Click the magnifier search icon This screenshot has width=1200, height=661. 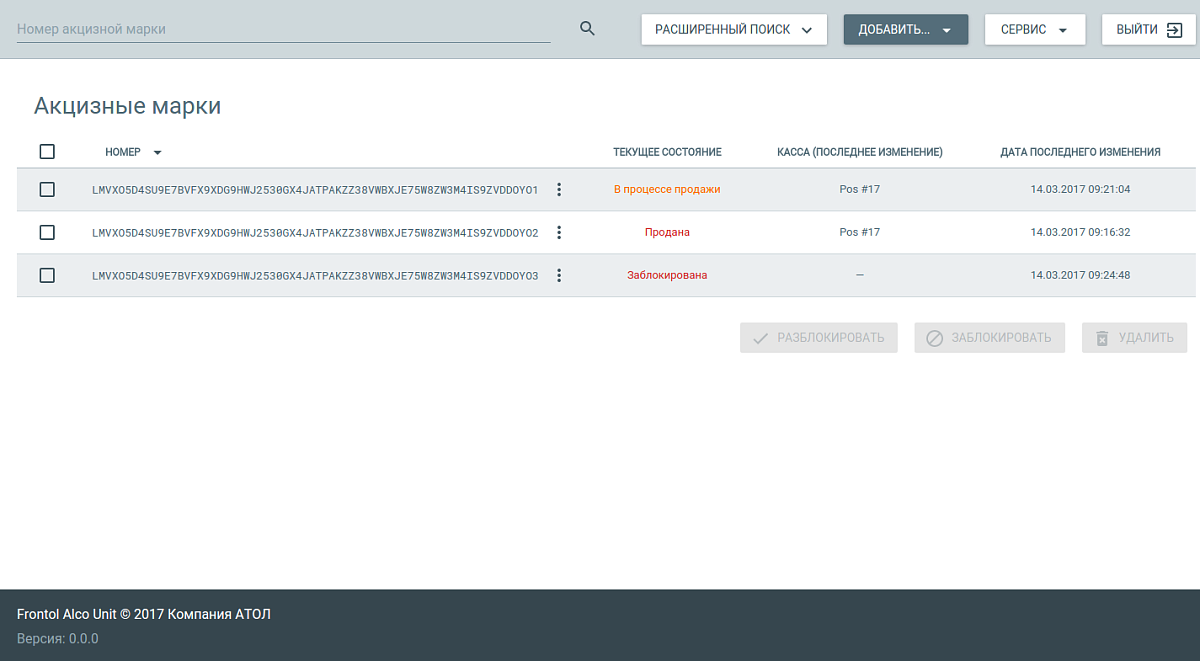(588, 29)
